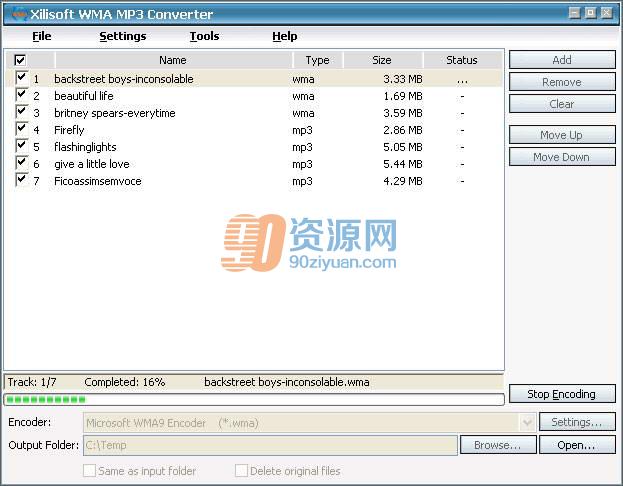The width and height of the screenshot is (623, 486).
Task: Uncheck backstreet boys-inconsolable track checkbox
Action: [x=21, y=77]
